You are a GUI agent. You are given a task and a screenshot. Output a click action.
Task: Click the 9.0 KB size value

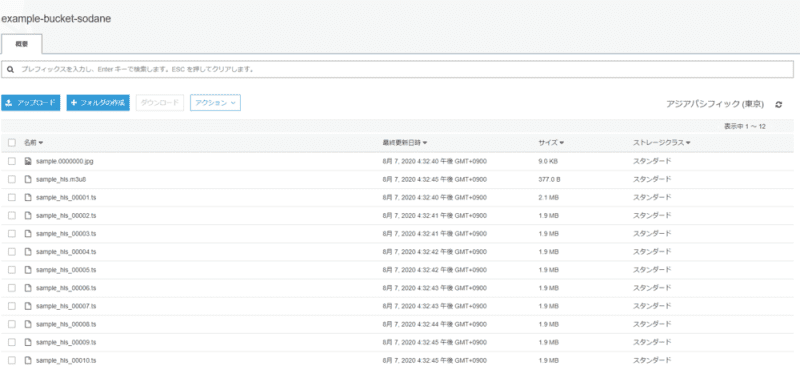[548, 161]
